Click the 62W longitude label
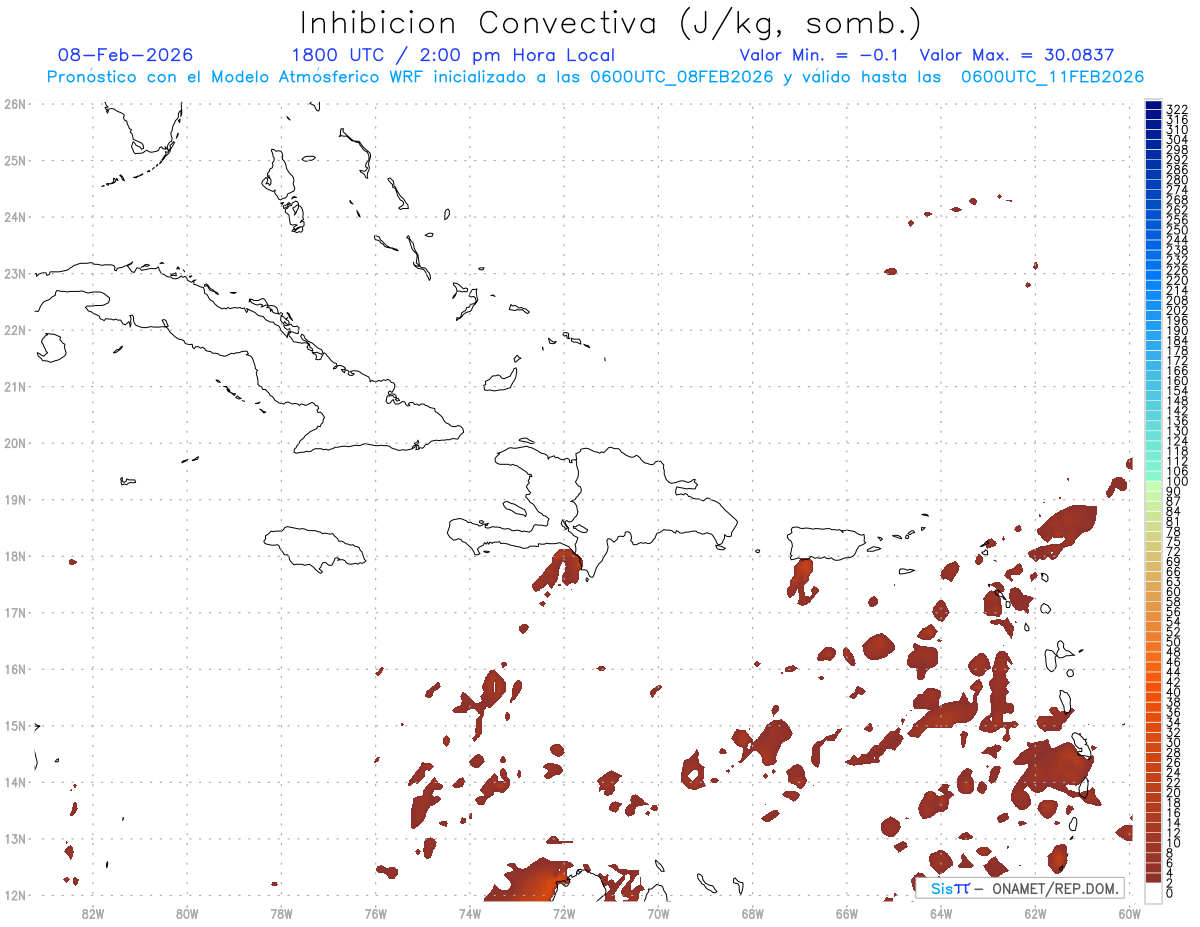 pos(1035,912)
